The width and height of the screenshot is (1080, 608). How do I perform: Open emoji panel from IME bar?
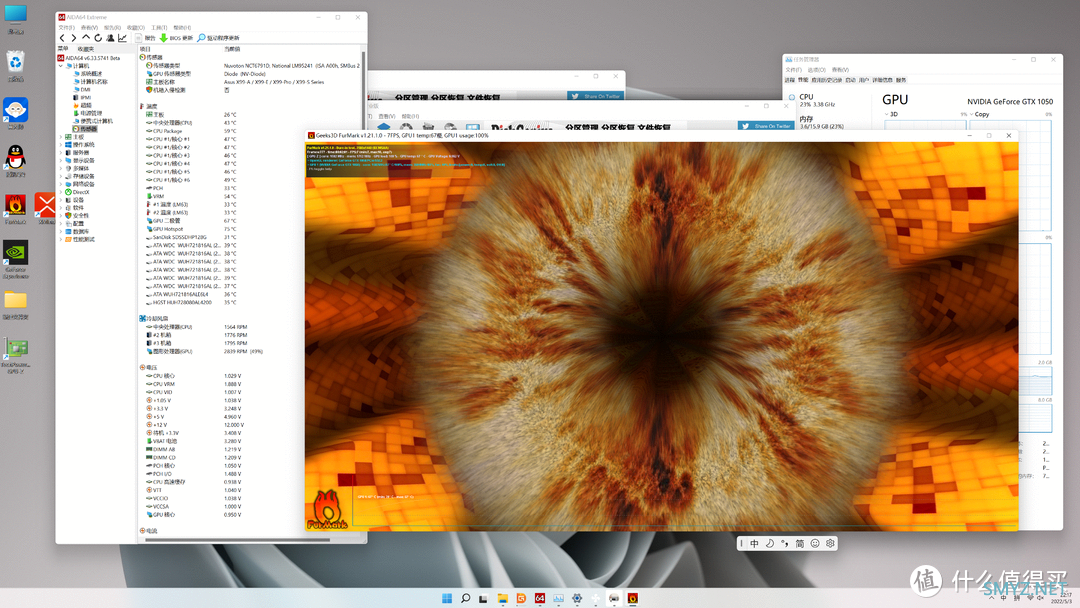pos(815,543)
